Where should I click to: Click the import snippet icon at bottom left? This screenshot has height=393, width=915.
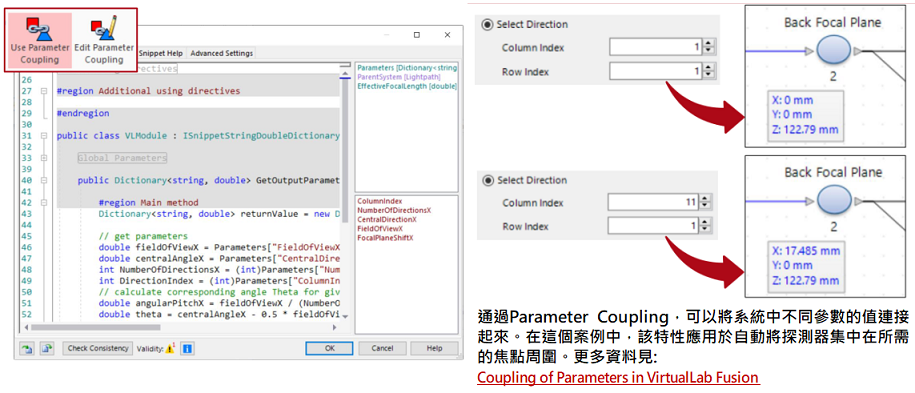(x=27, y=349)
